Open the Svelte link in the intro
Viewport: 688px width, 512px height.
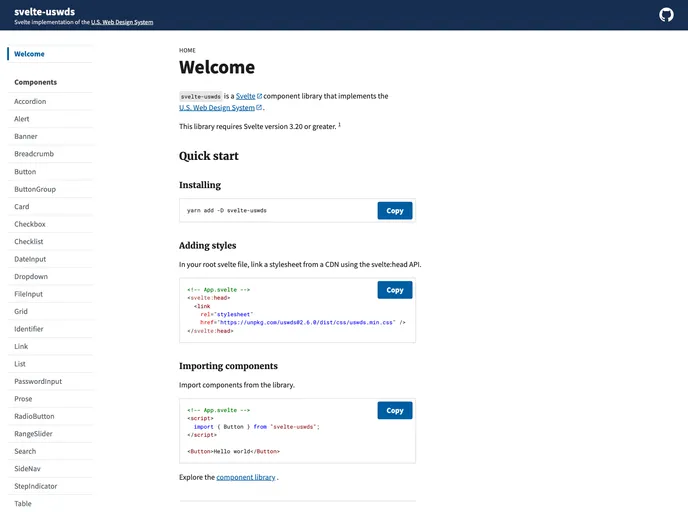(245, 96)
